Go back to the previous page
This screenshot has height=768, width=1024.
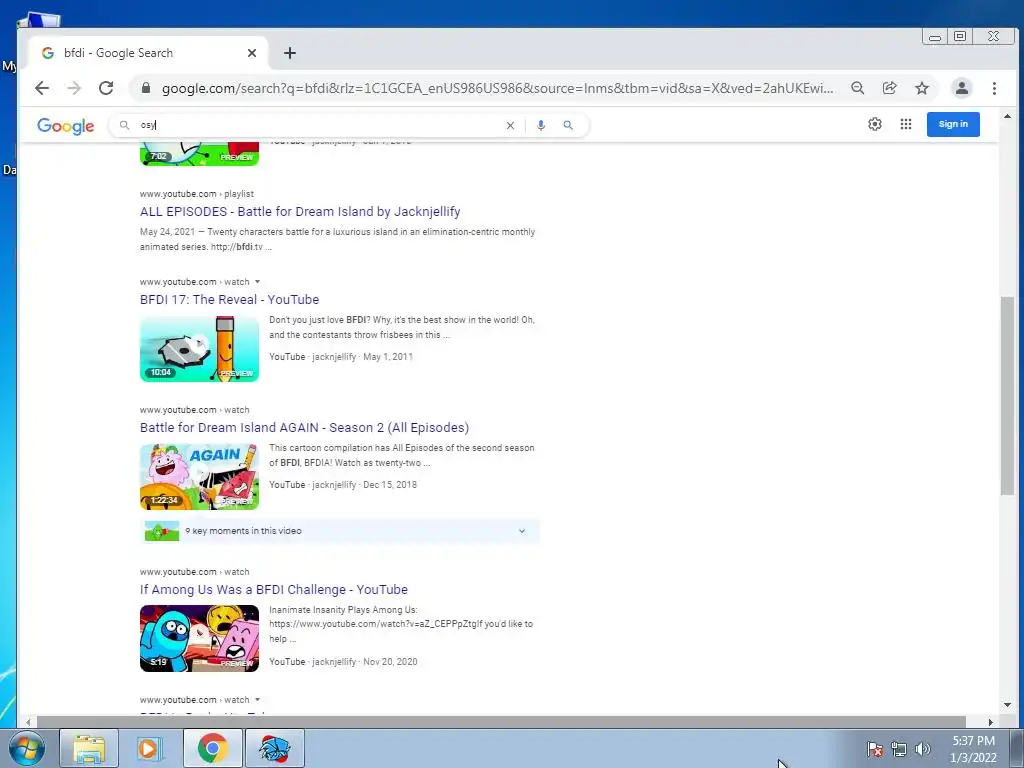(42, 88)
